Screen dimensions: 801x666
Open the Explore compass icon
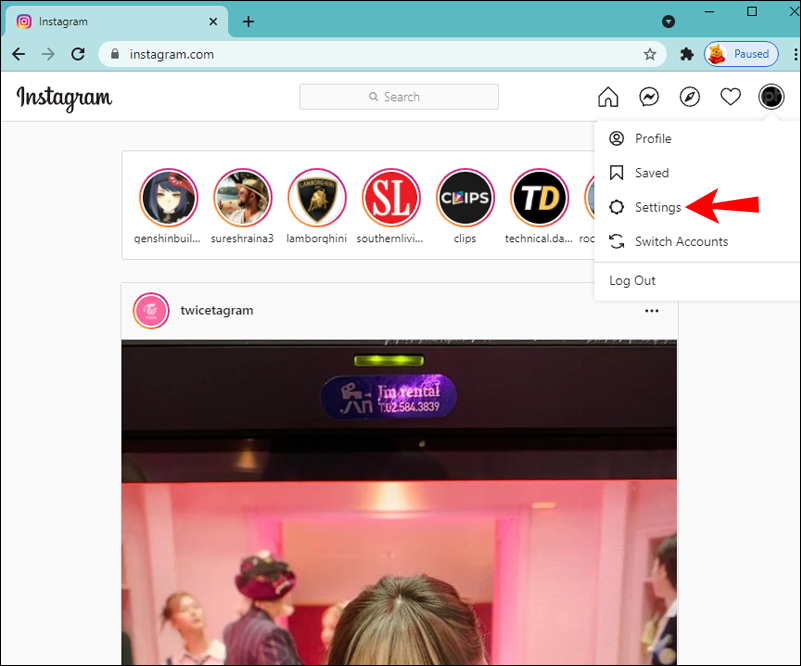tap(690, 97)
